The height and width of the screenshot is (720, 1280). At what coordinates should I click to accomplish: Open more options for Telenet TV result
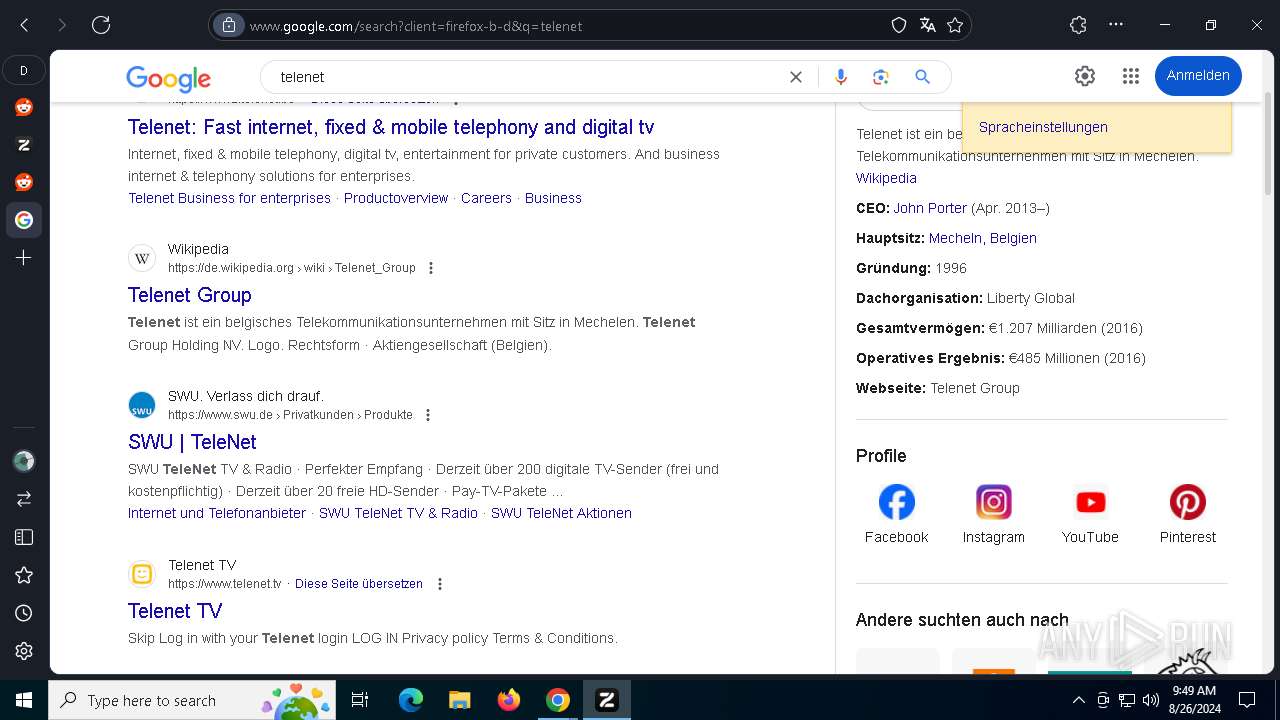pyautogui.click(x=439, y=584)
